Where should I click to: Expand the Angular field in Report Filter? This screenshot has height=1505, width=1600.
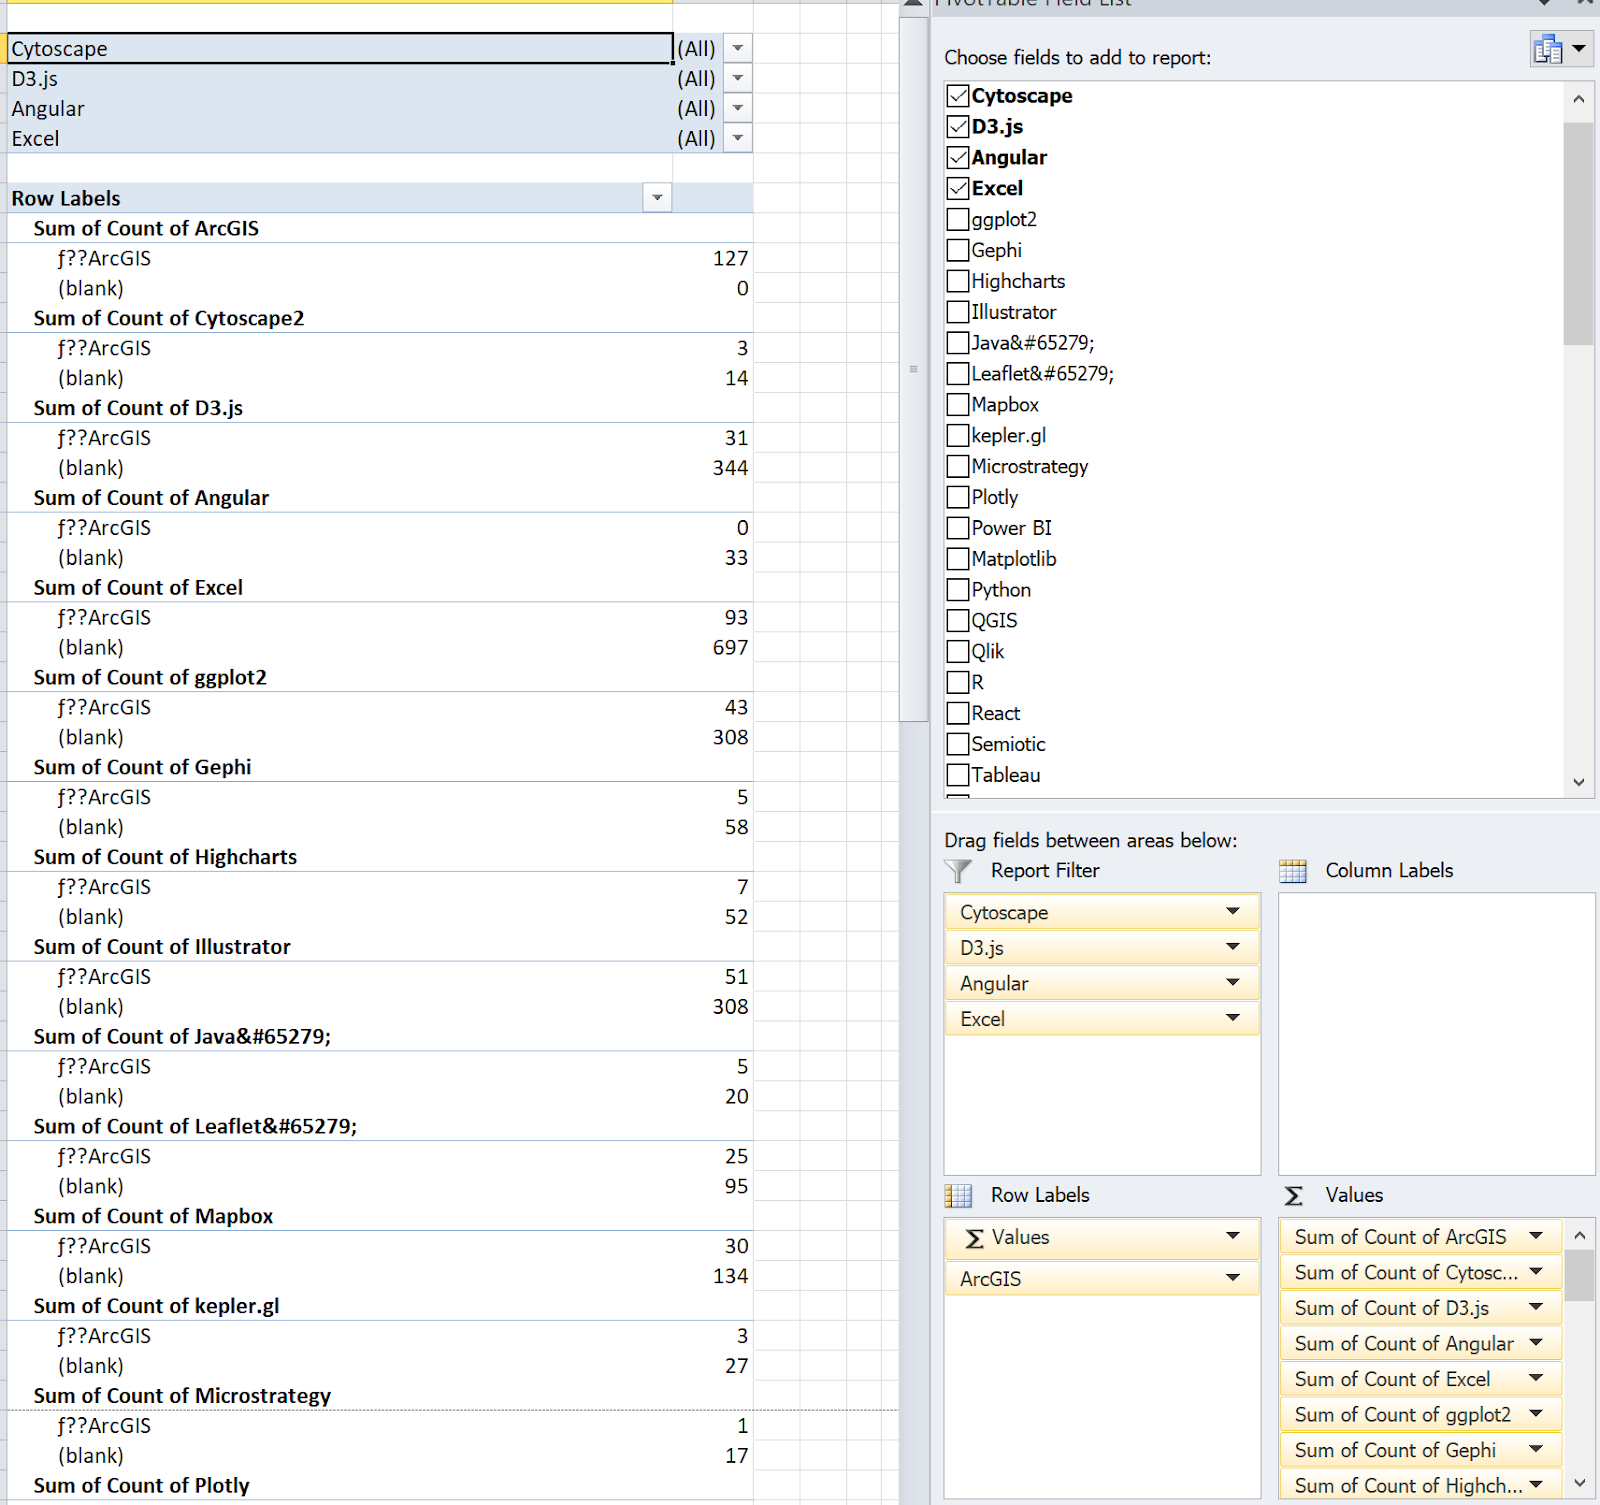pos(1233,983)
